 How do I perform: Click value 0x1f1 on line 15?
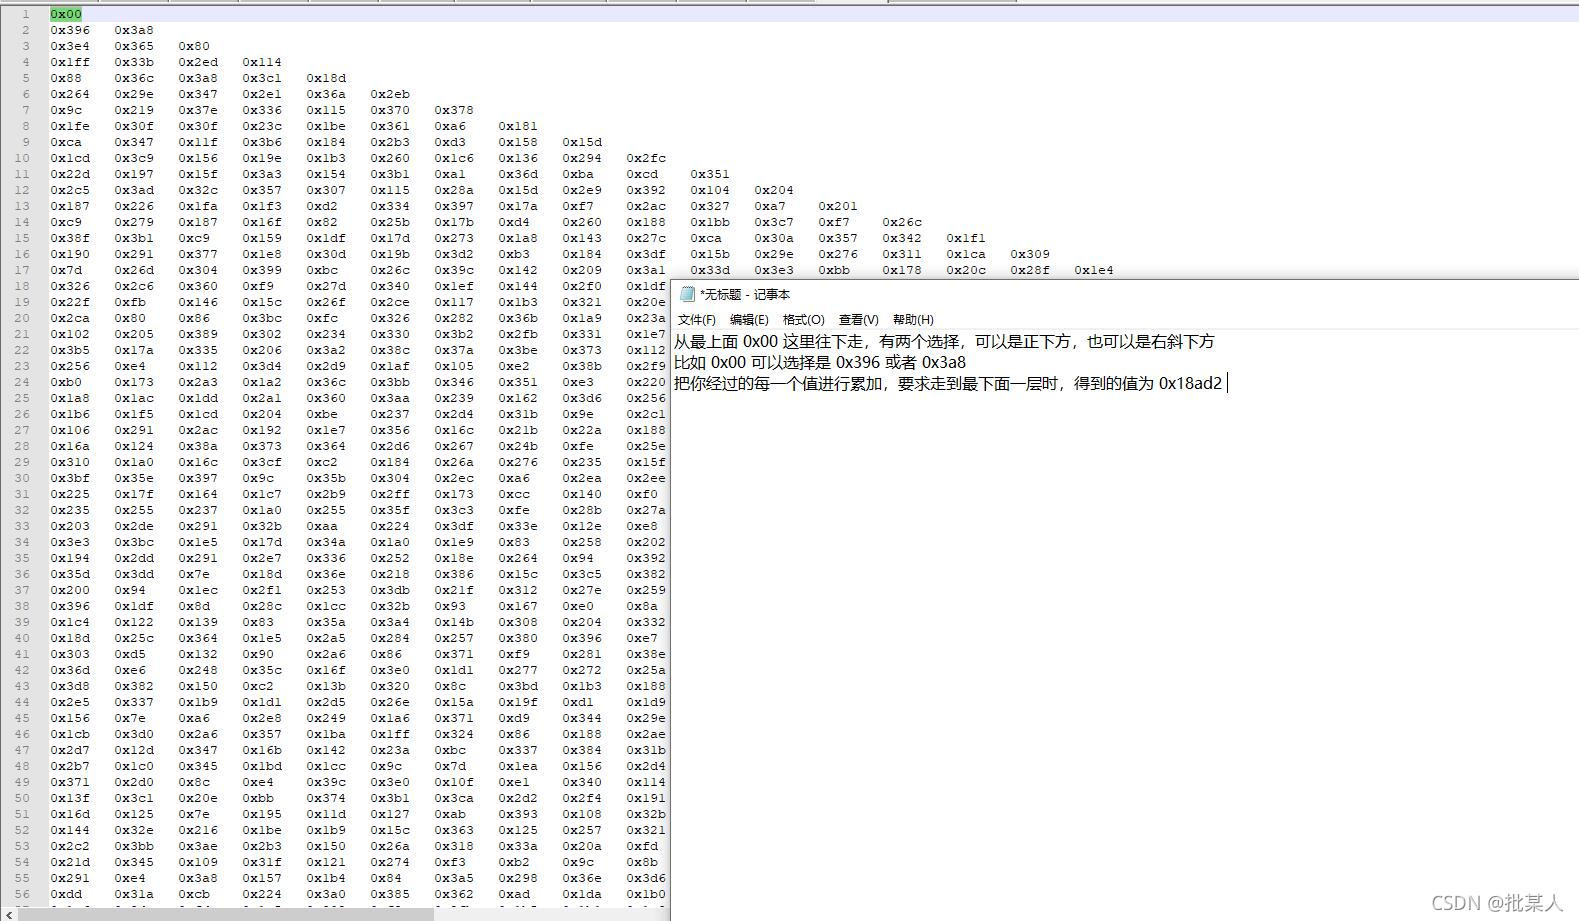[966, 238]
